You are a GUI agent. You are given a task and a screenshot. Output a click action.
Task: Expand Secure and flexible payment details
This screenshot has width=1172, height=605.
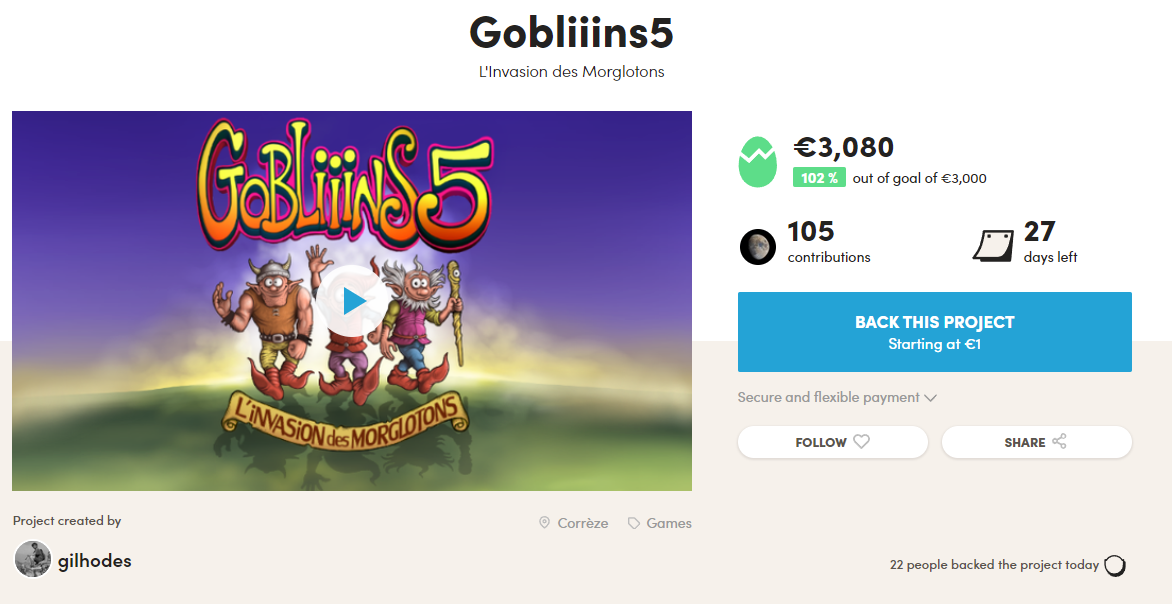tap(837, 397)
